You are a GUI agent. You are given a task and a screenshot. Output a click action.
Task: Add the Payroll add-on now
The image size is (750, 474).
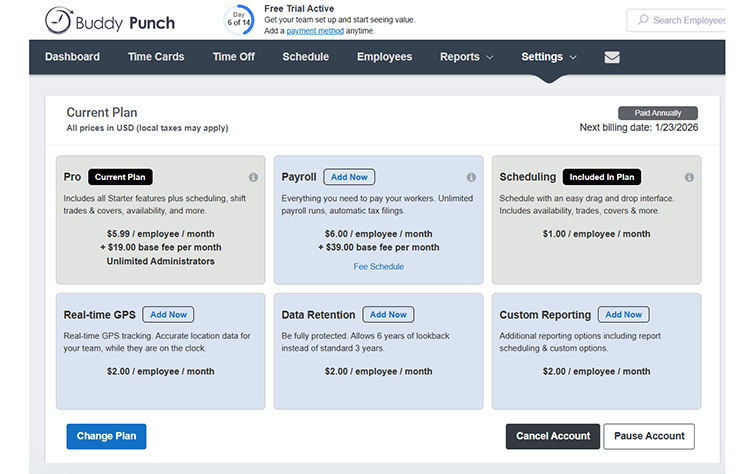[349, 177]
